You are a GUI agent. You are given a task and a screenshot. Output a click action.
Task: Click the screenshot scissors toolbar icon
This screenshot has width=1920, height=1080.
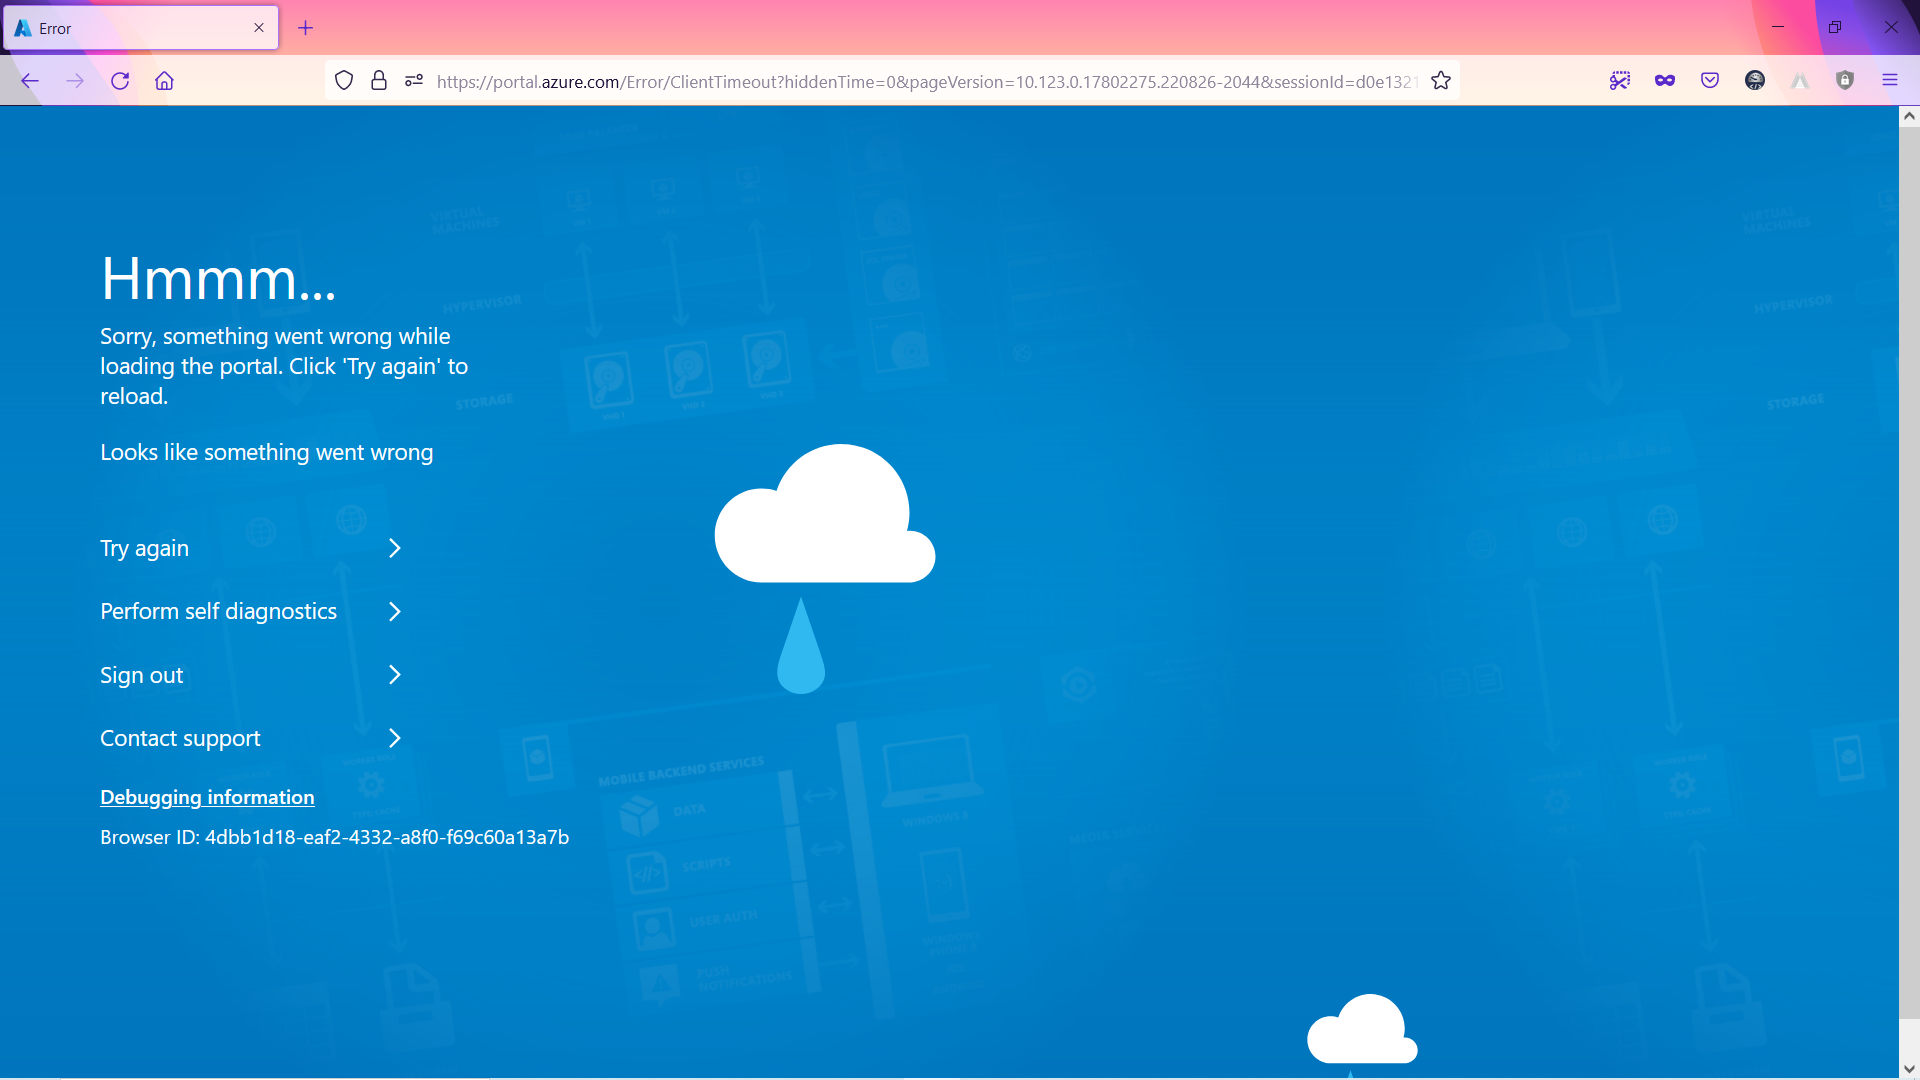1620,81
